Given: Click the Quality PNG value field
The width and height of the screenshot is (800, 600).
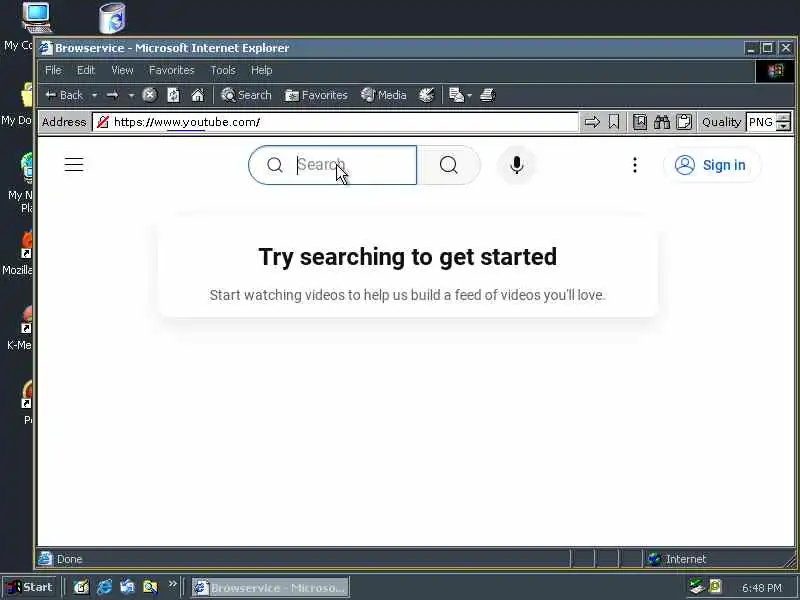Looking at the screenshot, I should tap(761, 122).
